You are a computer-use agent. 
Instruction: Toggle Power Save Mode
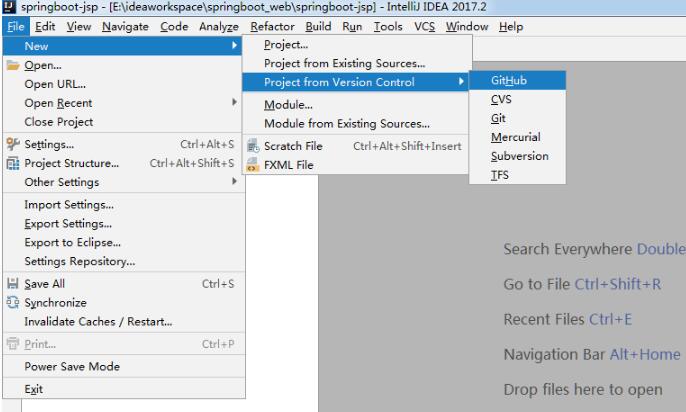(x=122, y=367)
